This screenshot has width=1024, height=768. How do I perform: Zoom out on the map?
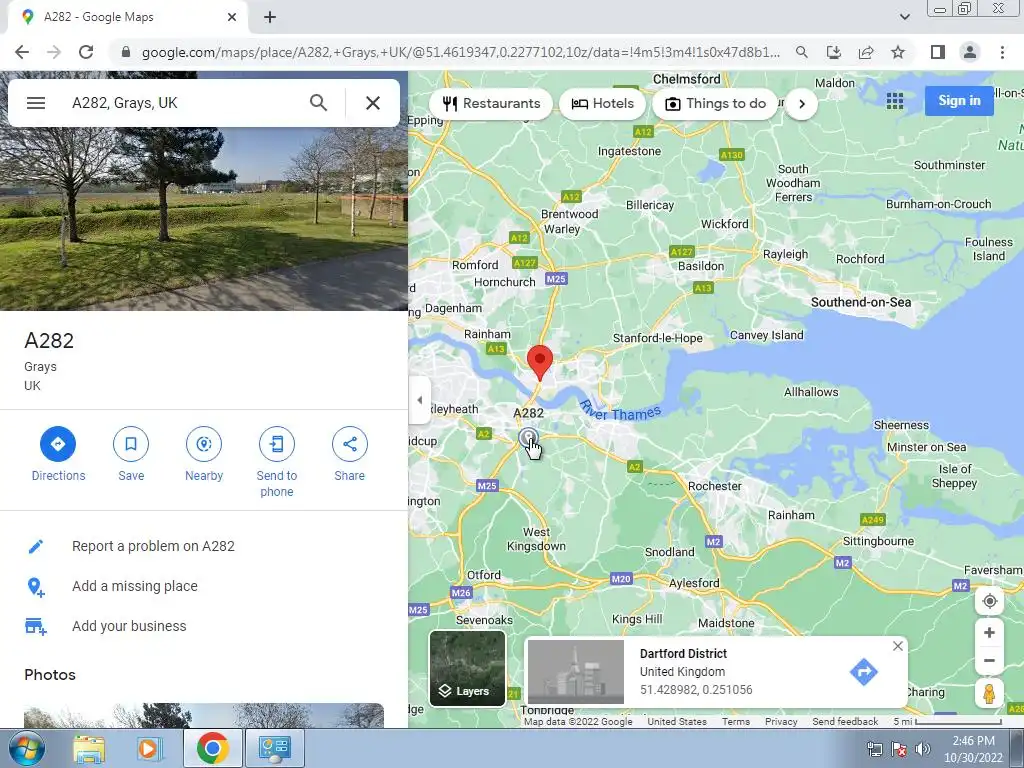(989, 660)
